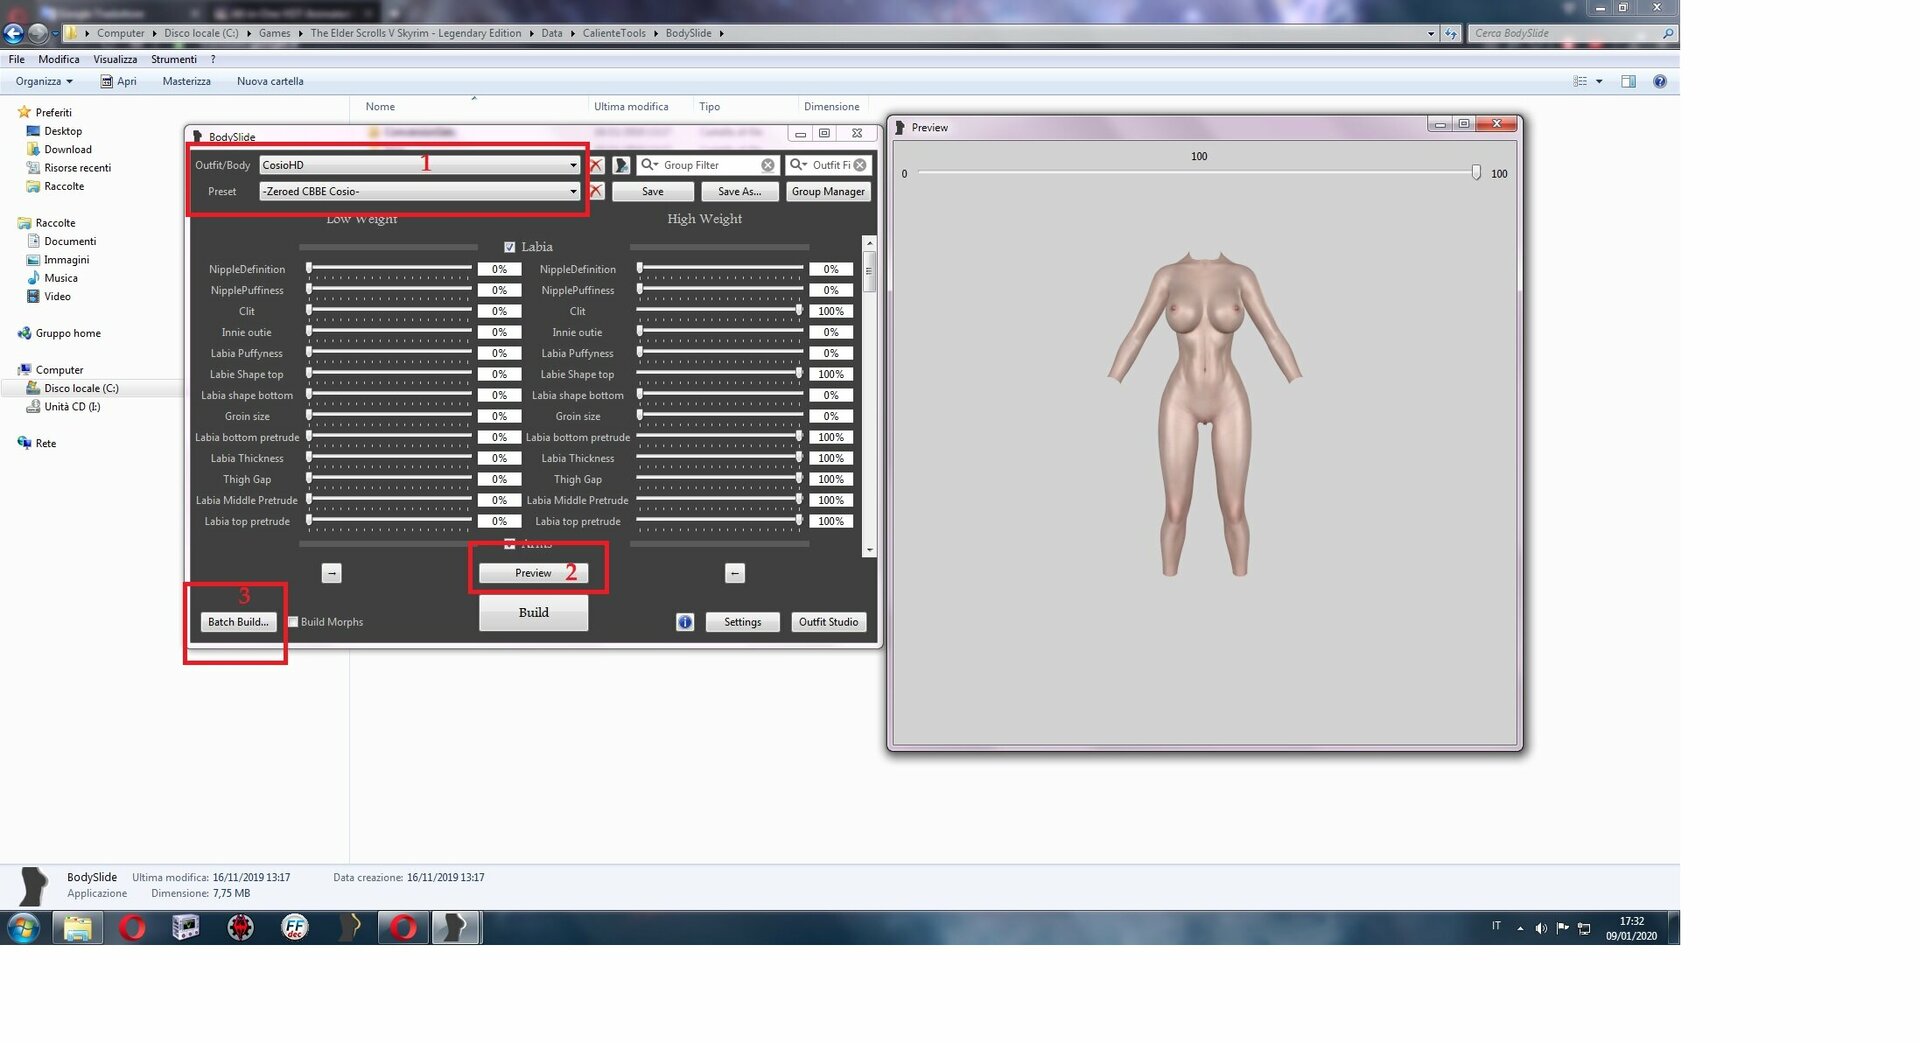Select Documenti library in sidebar

[70, 241]
